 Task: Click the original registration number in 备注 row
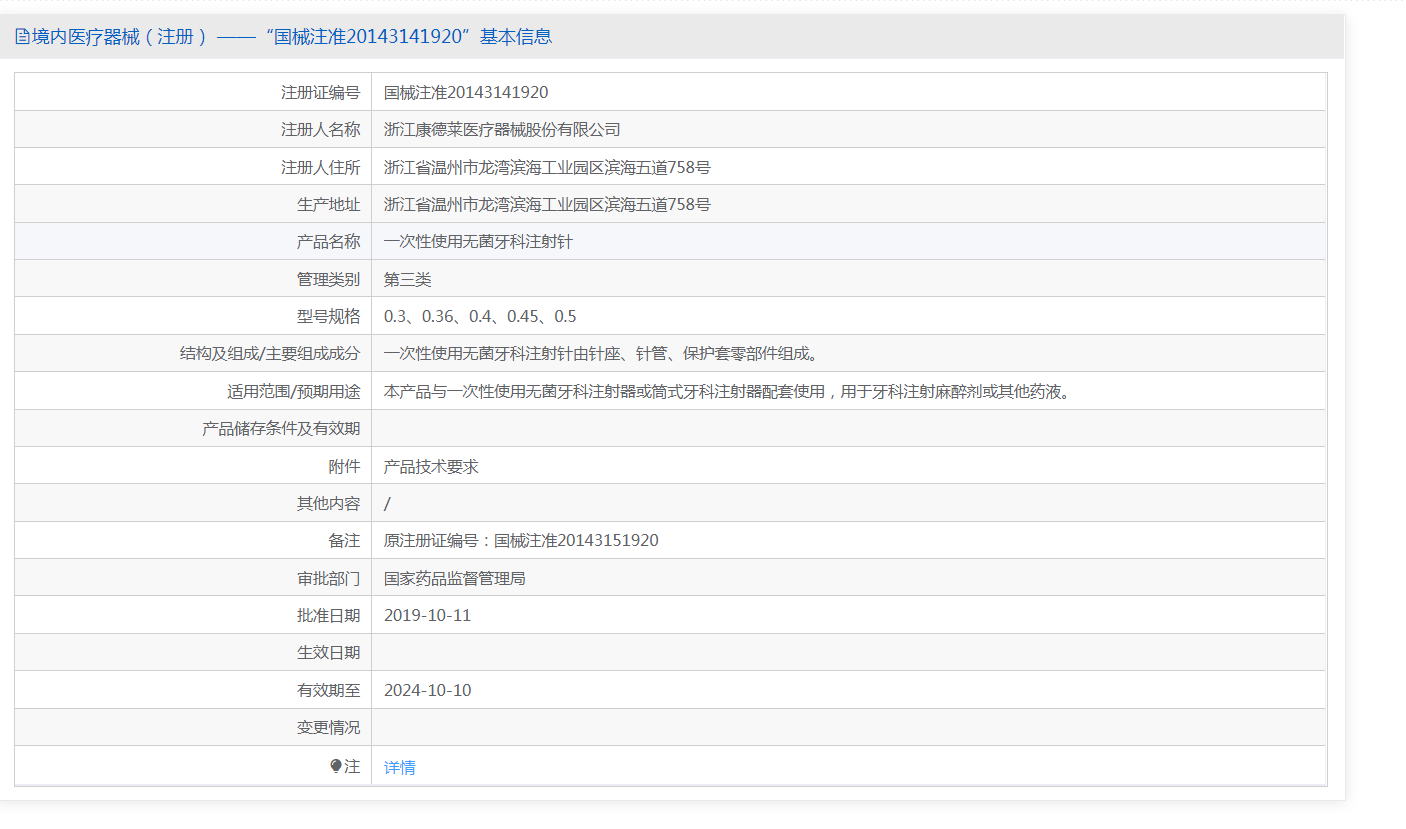(521, 540)
